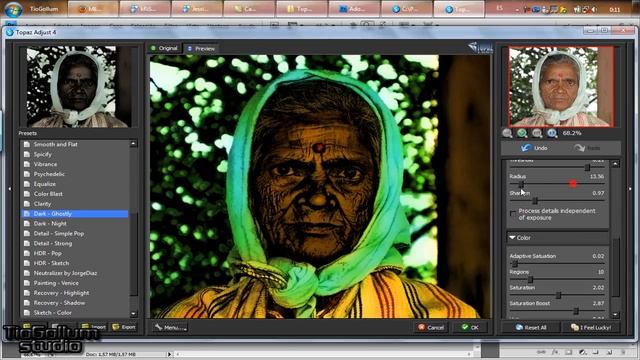
Task: Click the blue zoom icon beside 68.2%
Action: (552, 133)
